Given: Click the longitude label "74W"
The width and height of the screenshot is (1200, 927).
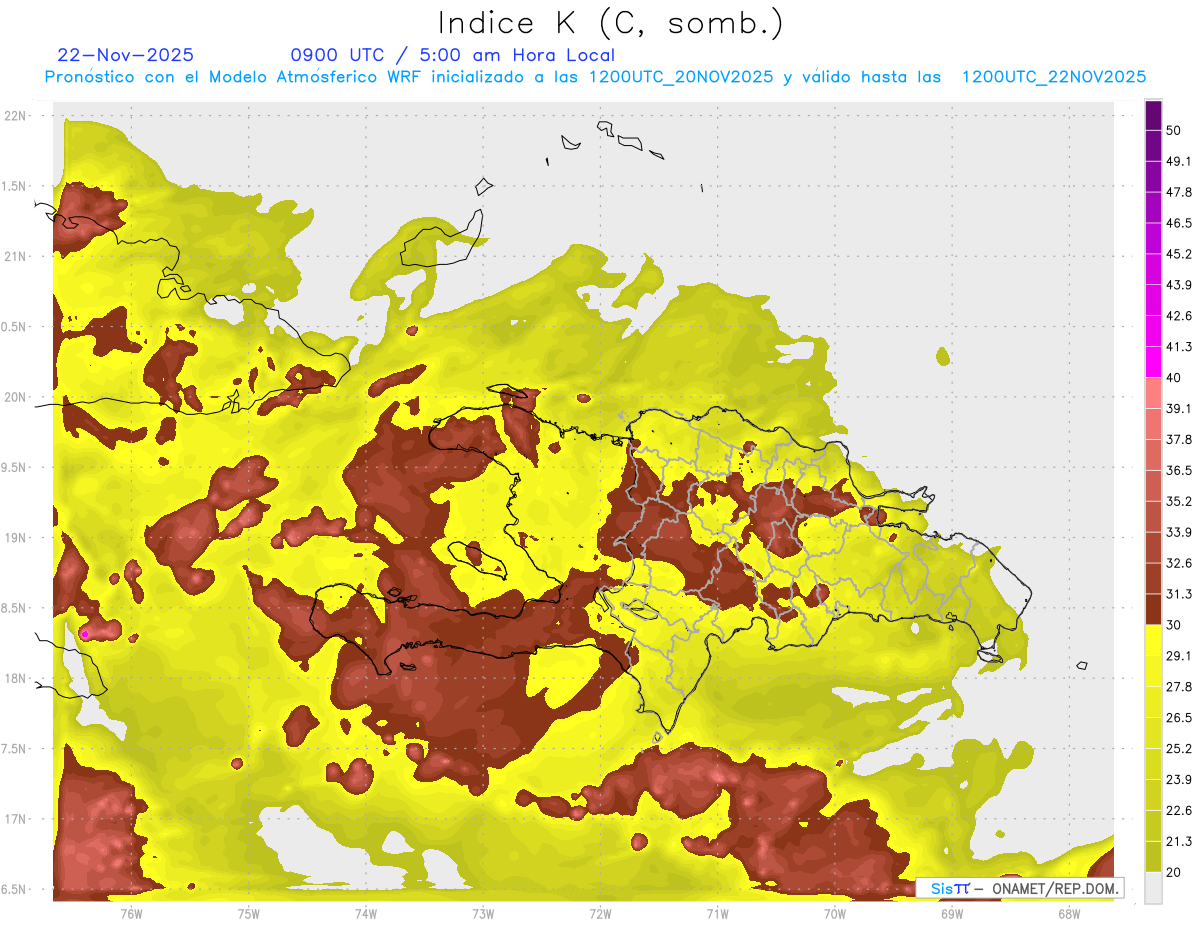Looking at the screenshot, I should pyautogui.click(x=366, y=913).
